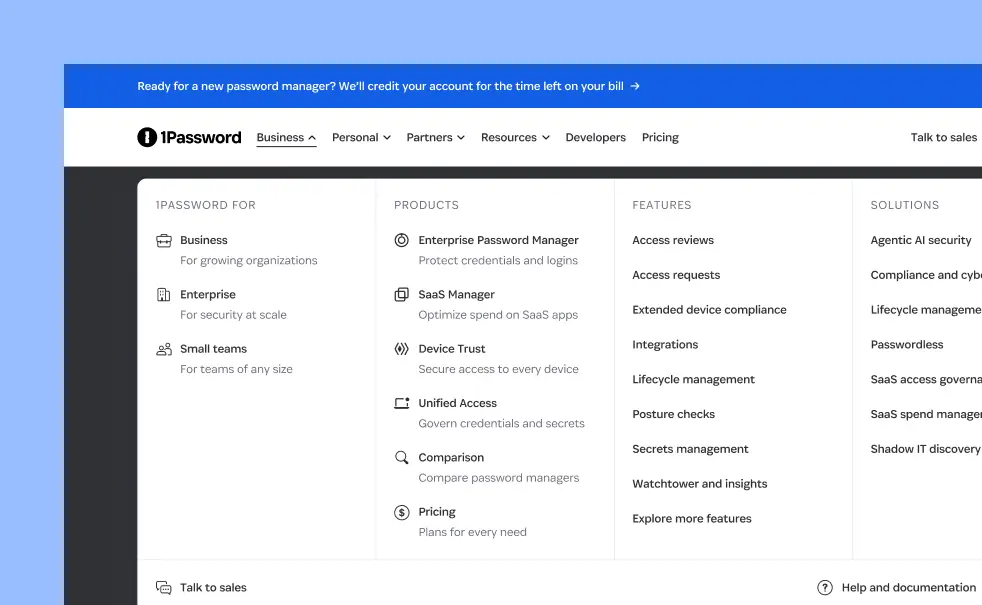982x605 pixels.
Task: Open Help and documentation
Action: (909, 587)
